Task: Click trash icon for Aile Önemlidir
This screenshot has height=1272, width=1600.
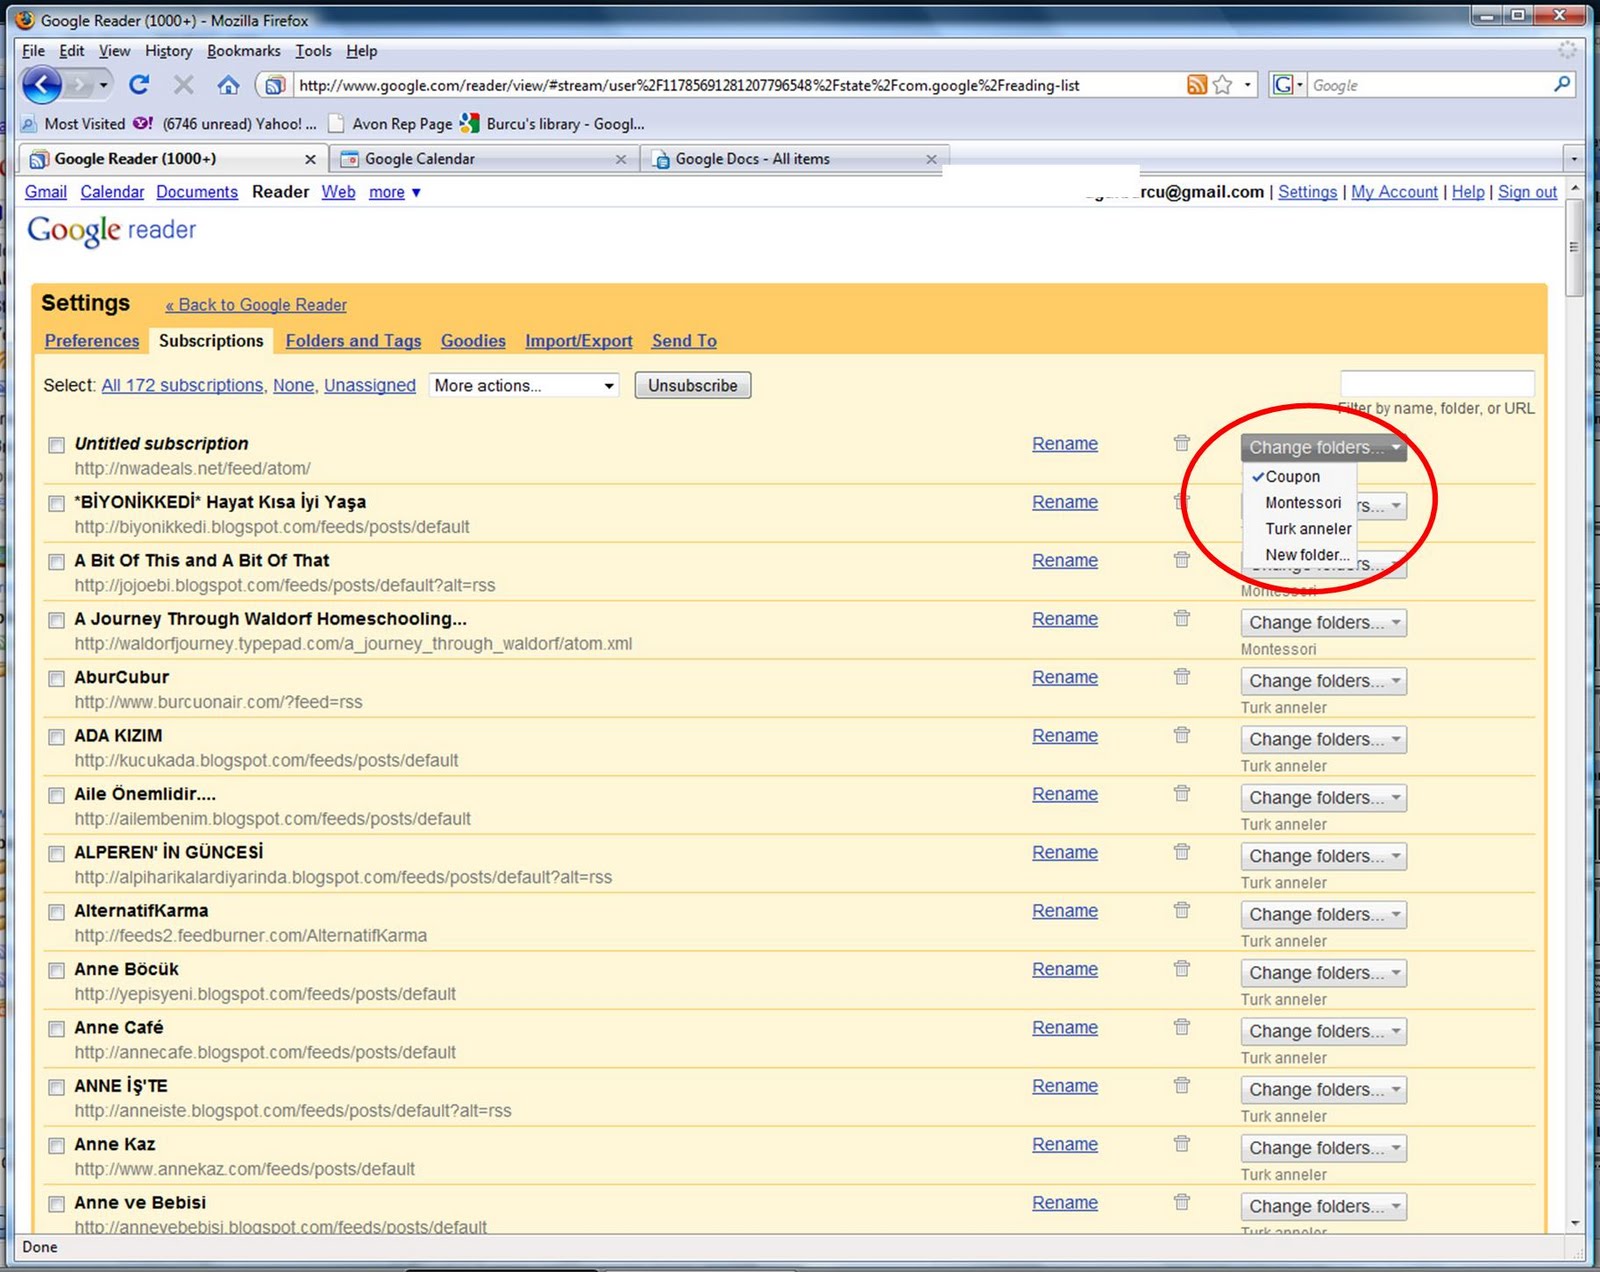Action: pyautogui.click(x=1182, y=793)
